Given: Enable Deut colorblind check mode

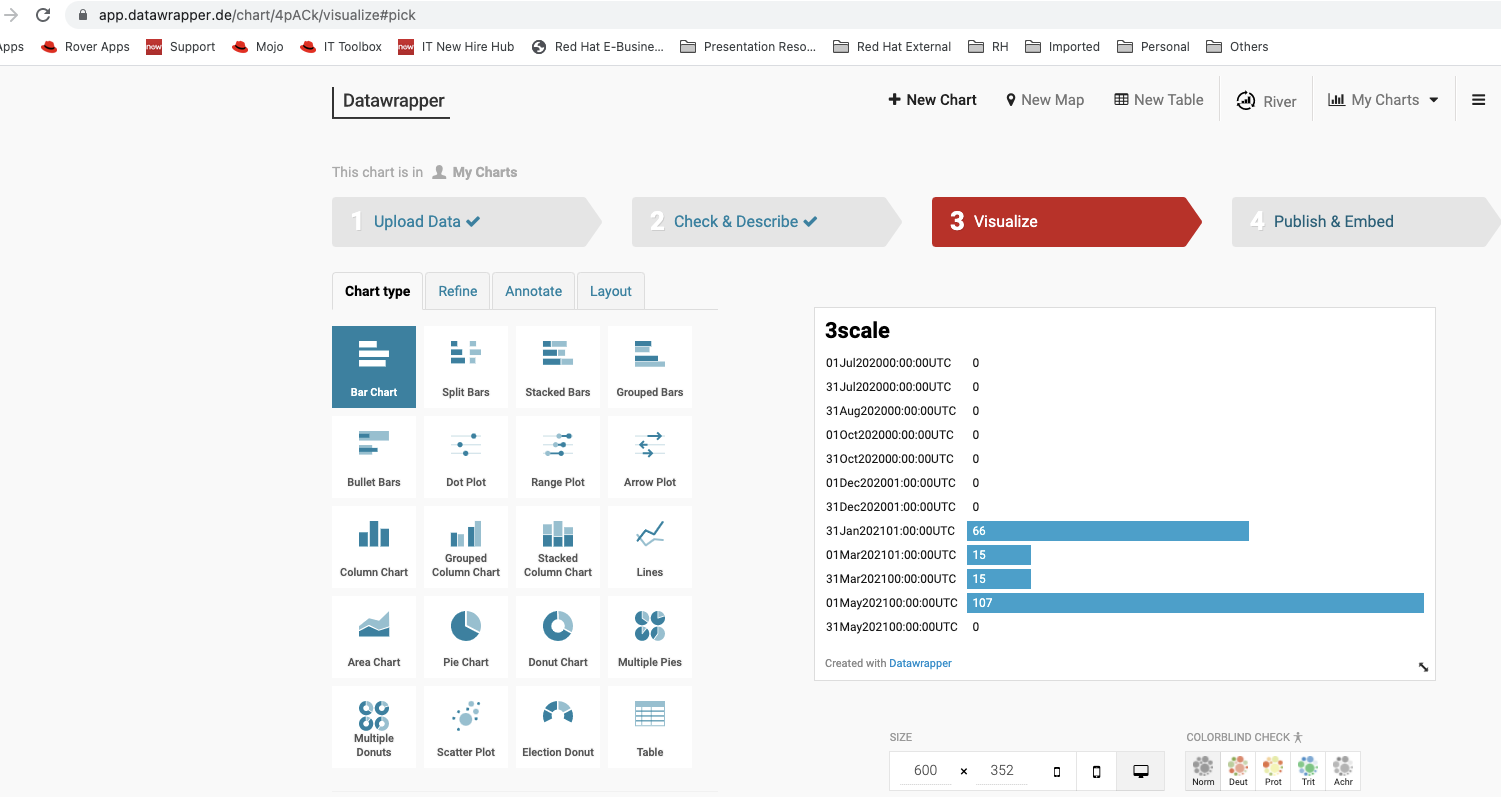Looking at the screenshot, I should (1238, 771).
